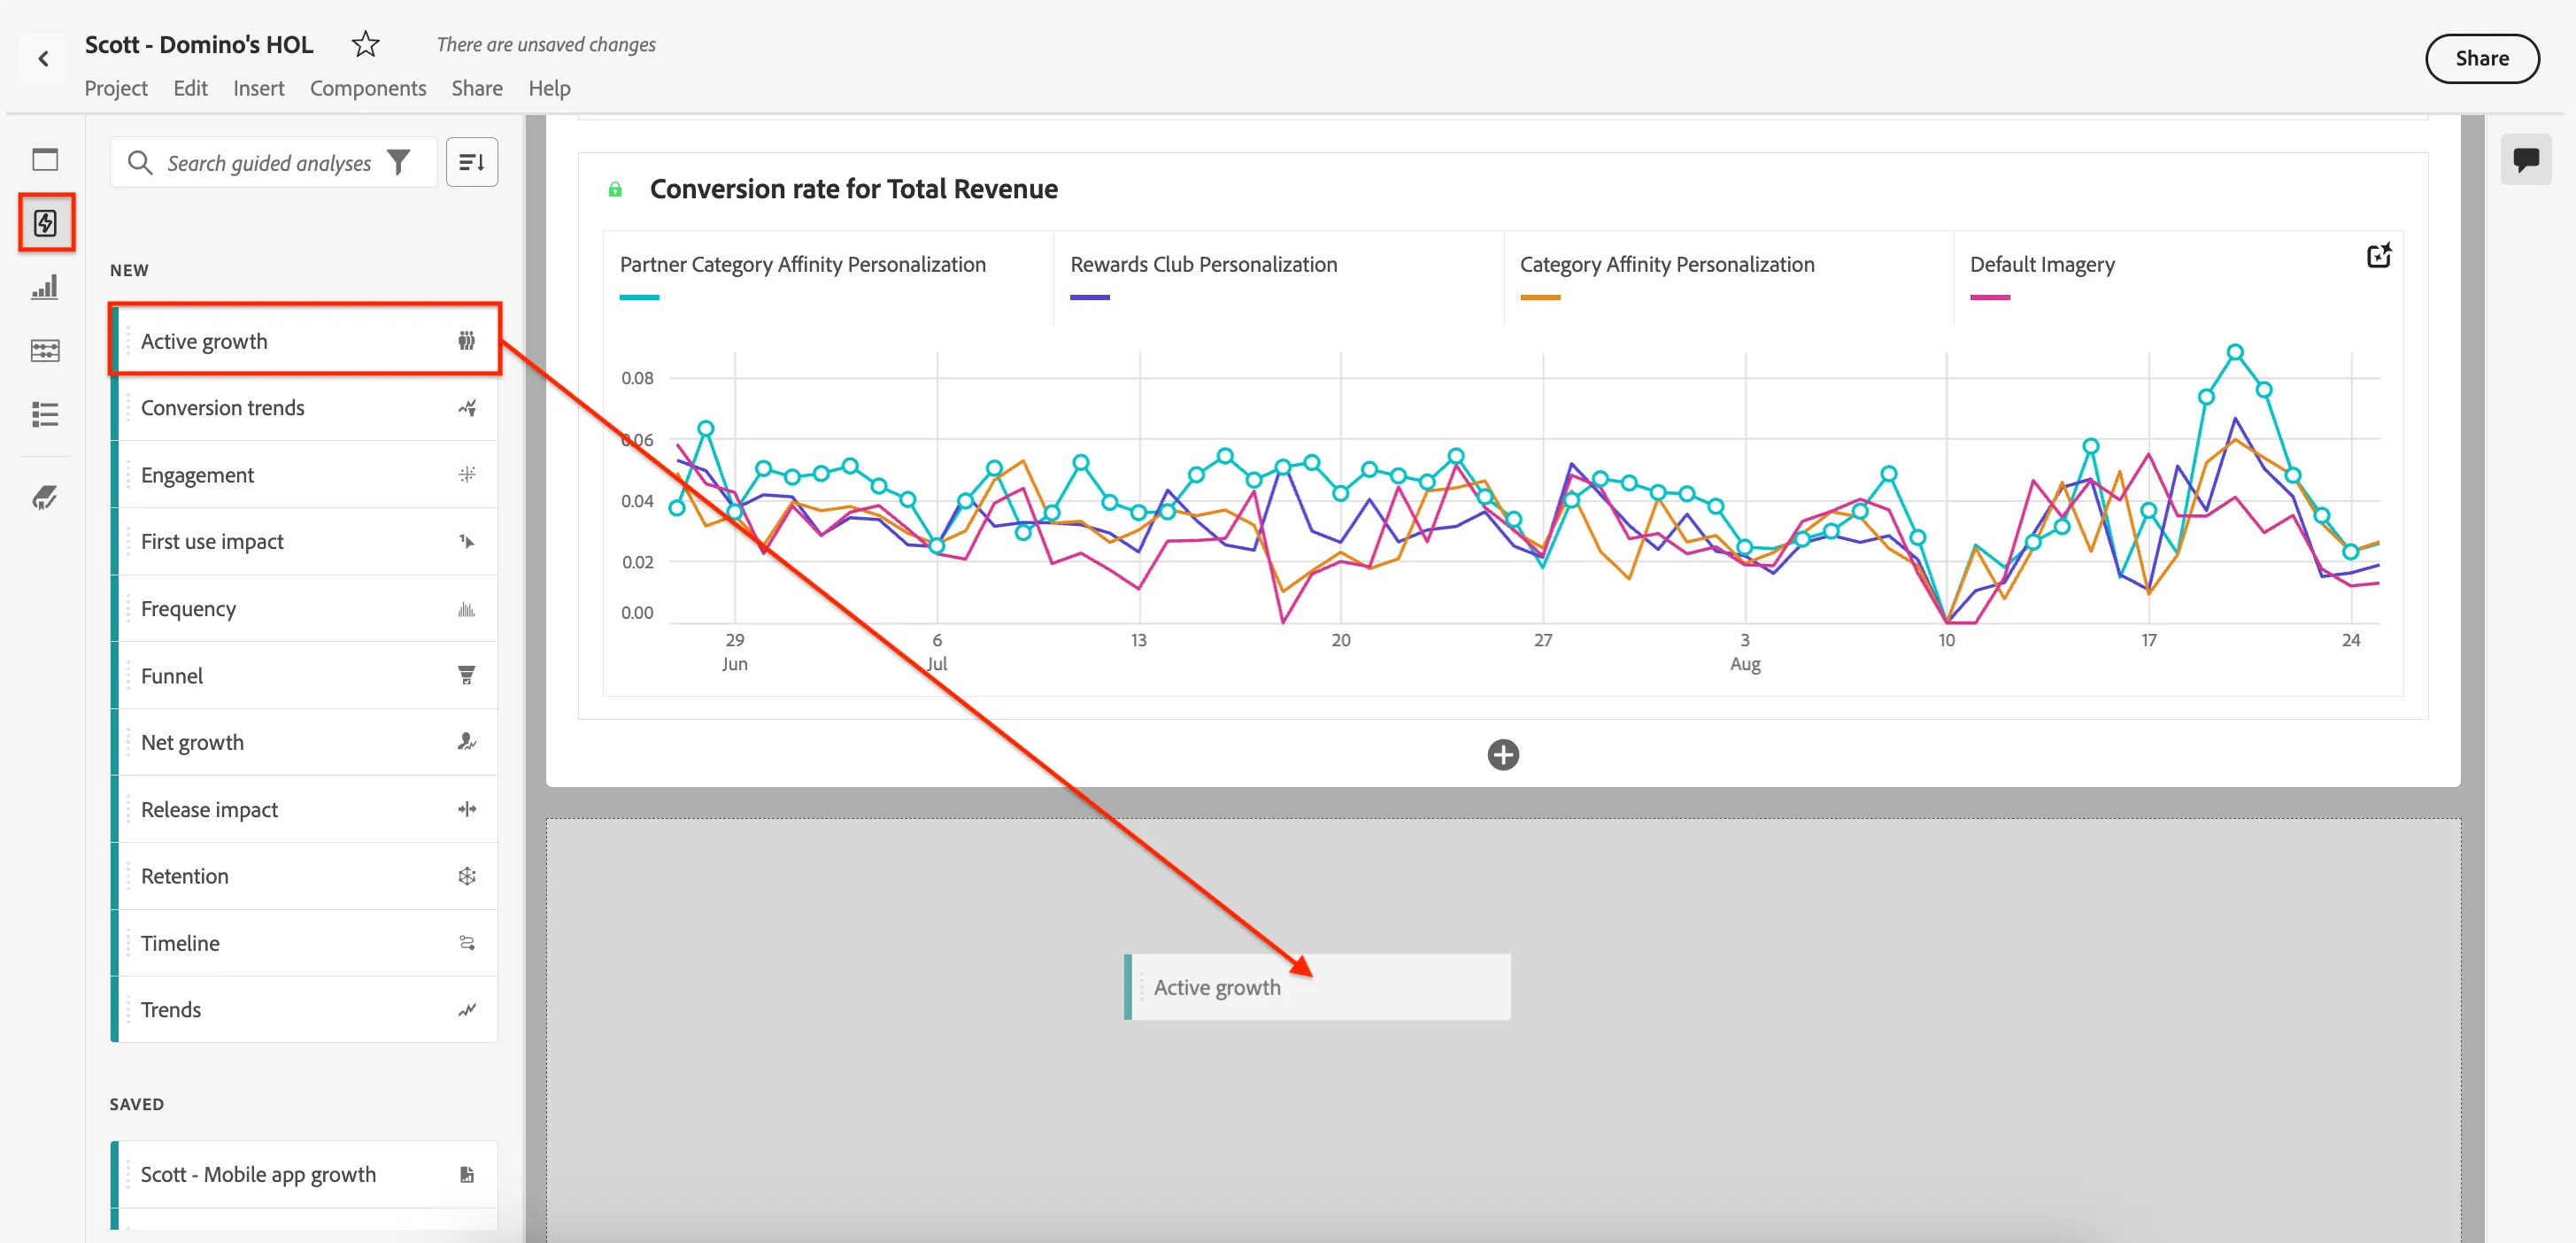Click the Share button at the top right
Viewport: 2576px width, 1243px height.
[2482, 58]
